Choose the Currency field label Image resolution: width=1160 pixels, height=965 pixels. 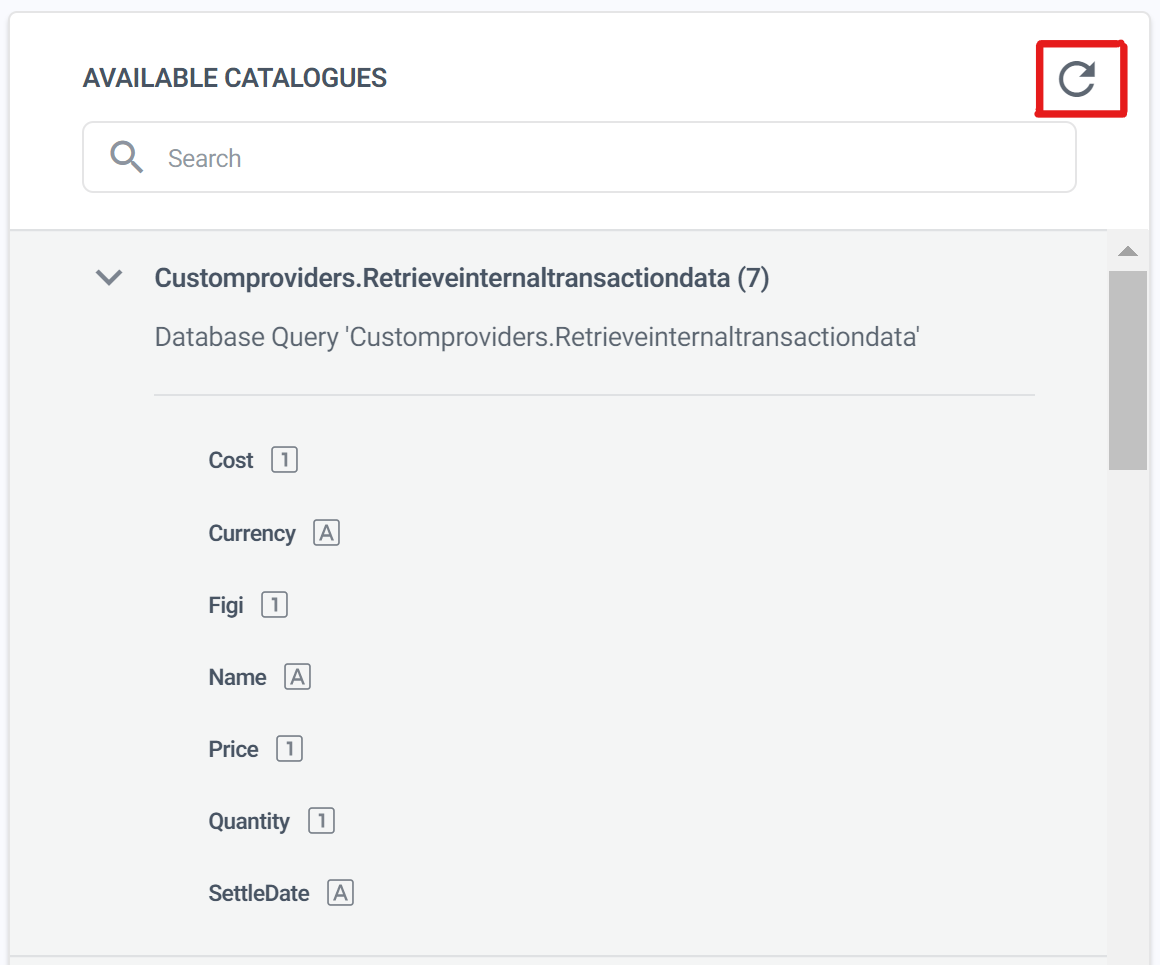point(252,533)
